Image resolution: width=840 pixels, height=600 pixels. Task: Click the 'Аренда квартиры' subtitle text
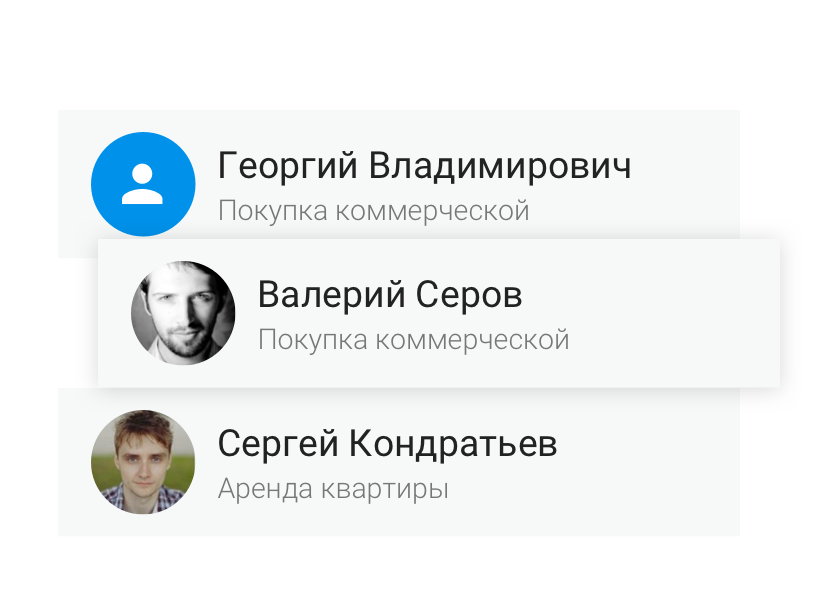click(x=333, y=489)
